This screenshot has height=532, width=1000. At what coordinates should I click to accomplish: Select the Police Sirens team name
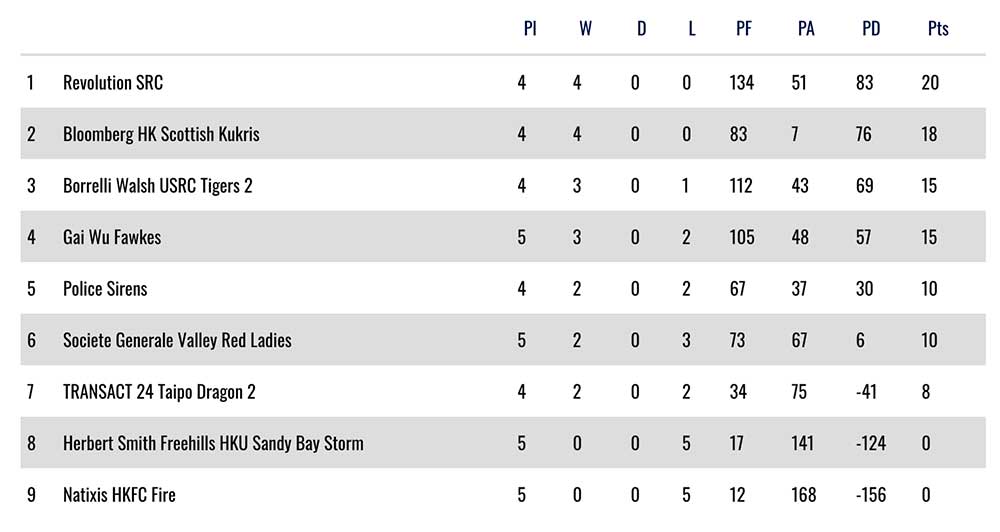click(x=105, y=289)
